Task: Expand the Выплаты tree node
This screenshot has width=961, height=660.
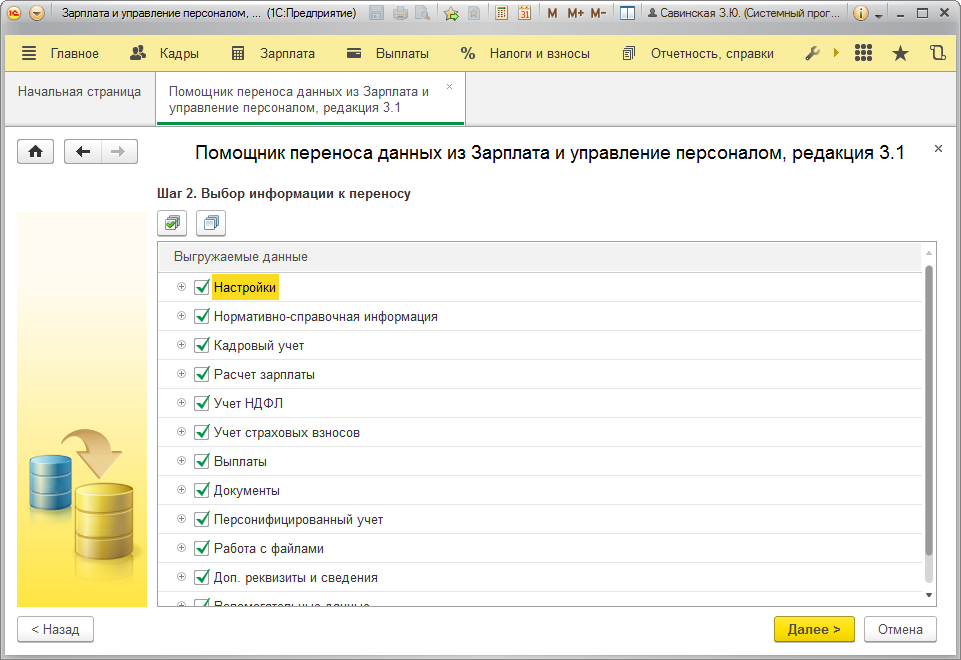Action: pos(181,461)
